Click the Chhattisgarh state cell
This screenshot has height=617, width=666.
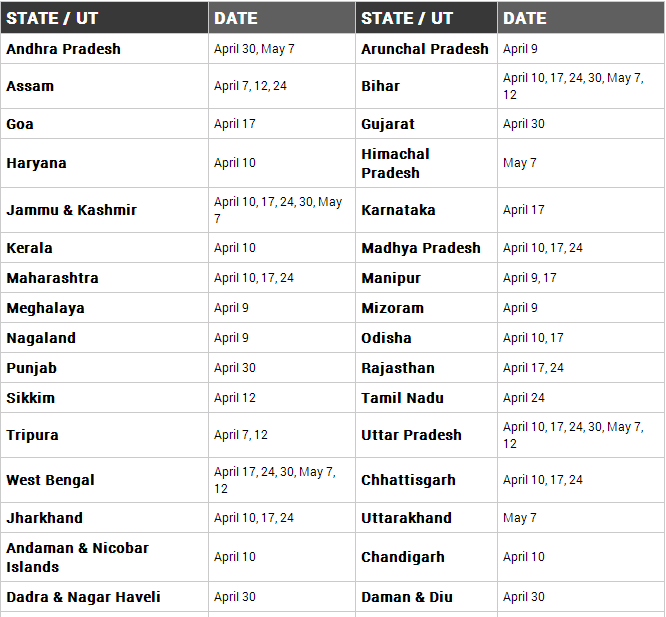click(x=426, y=480)
